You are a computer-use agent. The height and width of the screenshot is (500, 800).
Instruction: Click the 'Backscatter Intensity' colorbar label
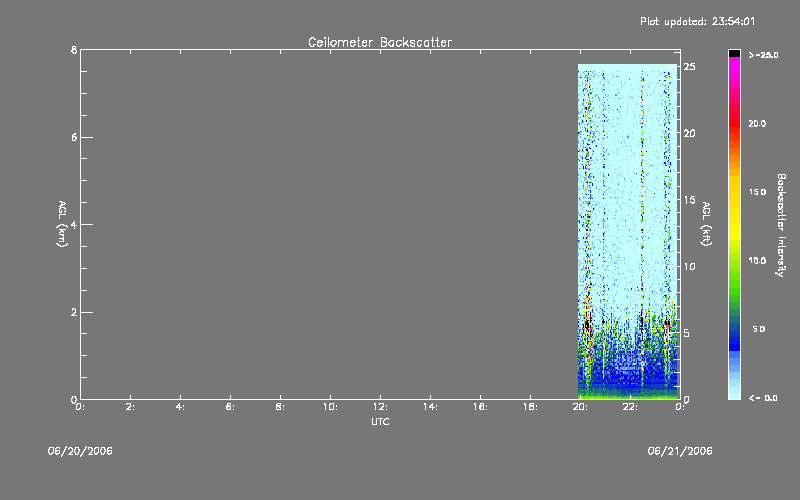pyautogui.click(x=781, y=225)
